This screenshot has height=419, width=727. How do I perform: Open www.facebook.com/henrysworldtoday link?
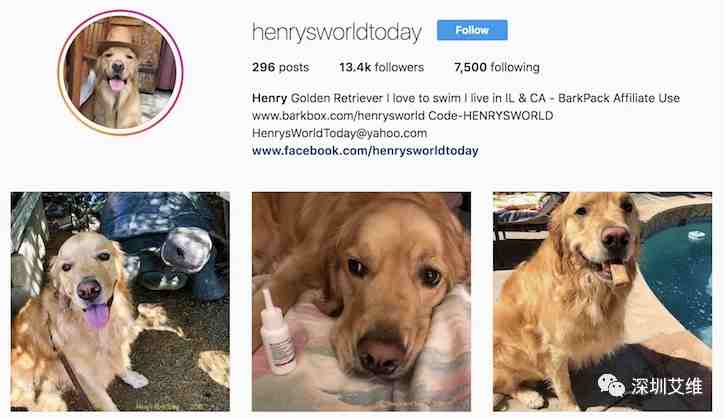click(365, 151)
